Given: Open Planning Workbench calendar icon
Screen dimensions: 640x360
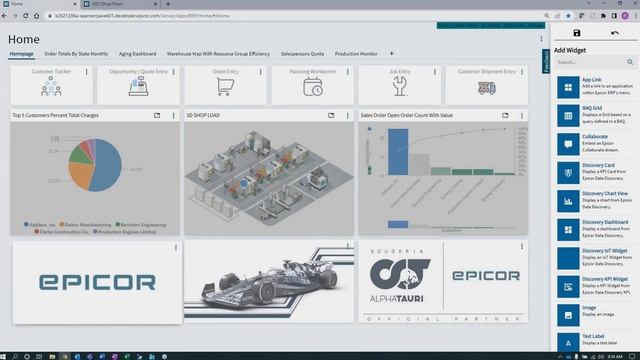Looking at the screenshot, I should (313, 87).
